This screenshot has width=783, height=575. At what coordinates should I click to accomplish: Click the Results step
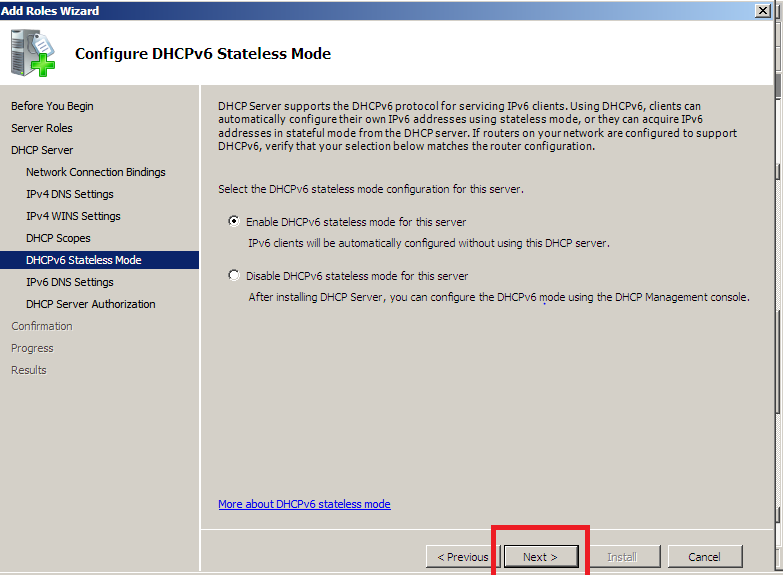[28, 370]
